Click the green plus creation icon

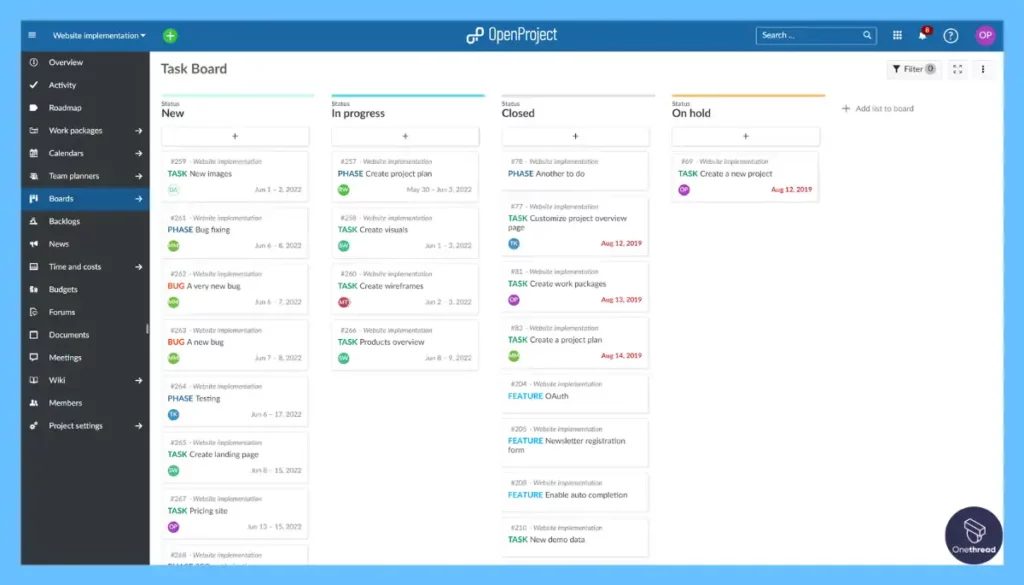[170, 34]
